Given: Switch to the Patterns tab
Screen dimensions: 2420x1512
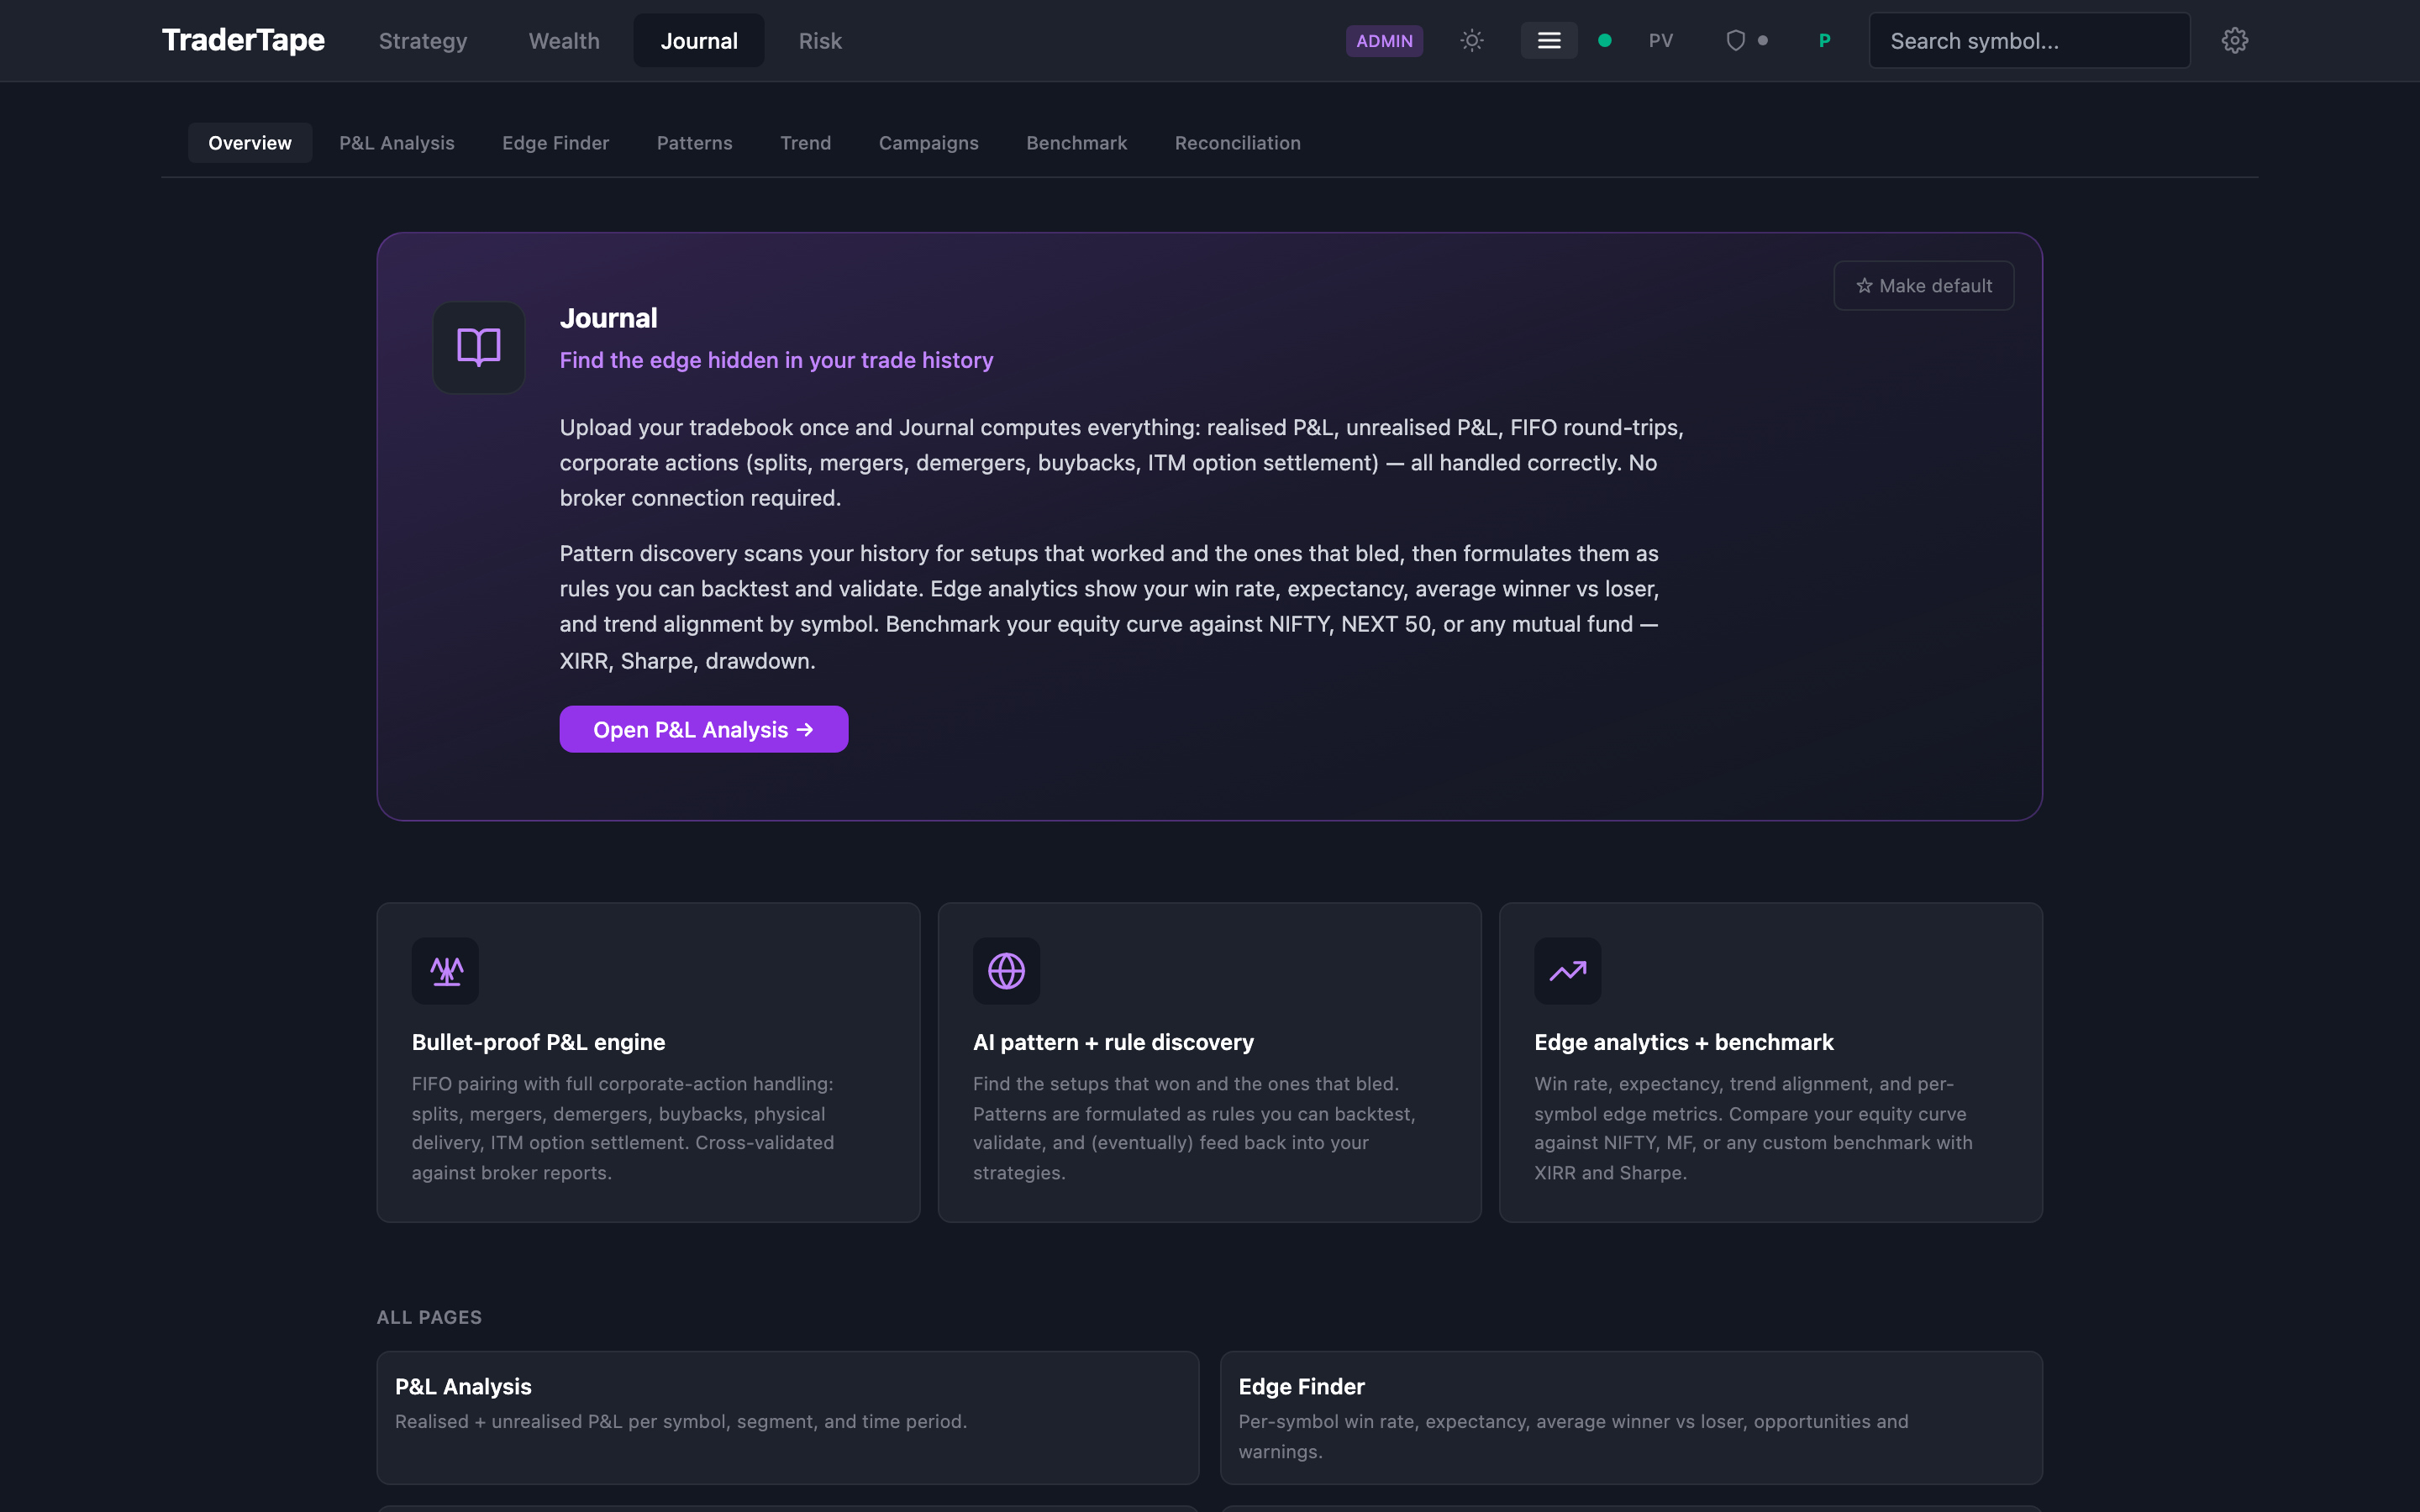Looking at the screenshot, I should tap(695, 143).
